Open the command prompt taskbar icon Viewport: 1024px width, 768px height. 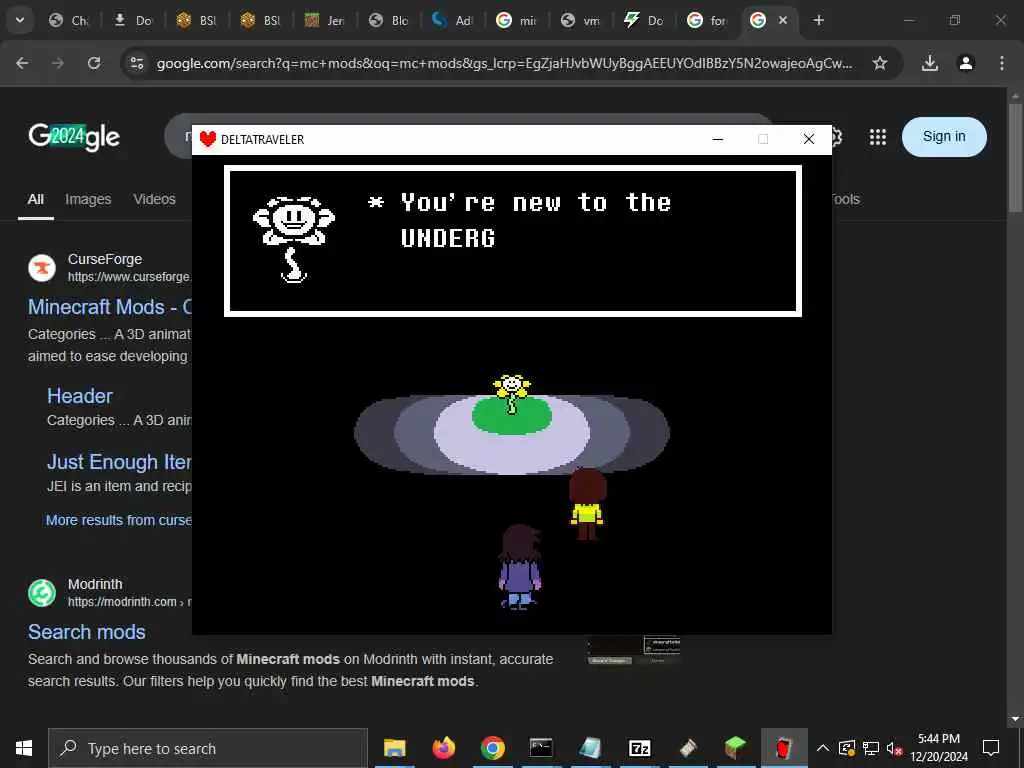click(541, 748)
